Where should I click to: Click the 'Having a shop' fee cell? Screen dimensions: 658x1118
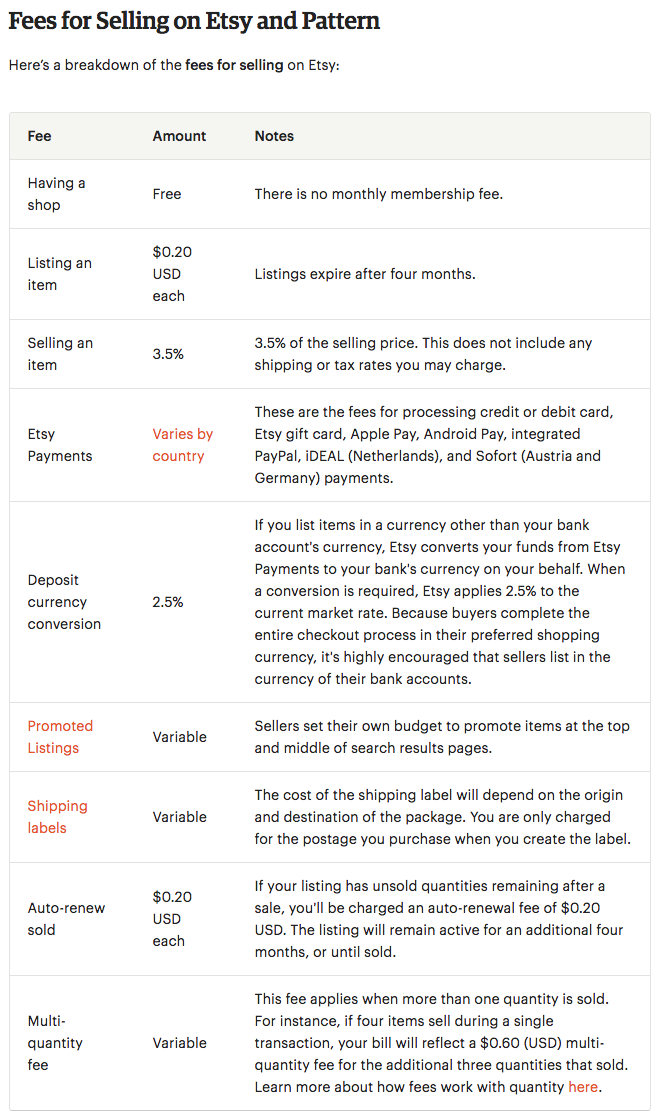click(x=56, y=194)
